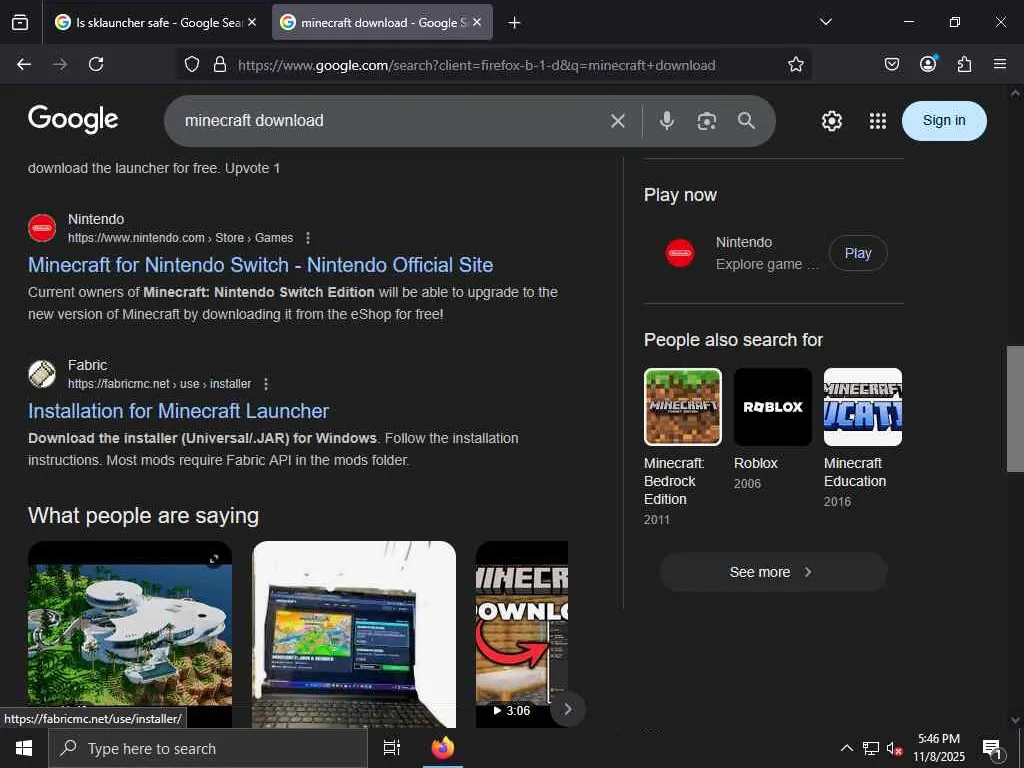Click Play button for Nintendo
The width and height of the screenshot is (1024, 768).
[857, 253]
